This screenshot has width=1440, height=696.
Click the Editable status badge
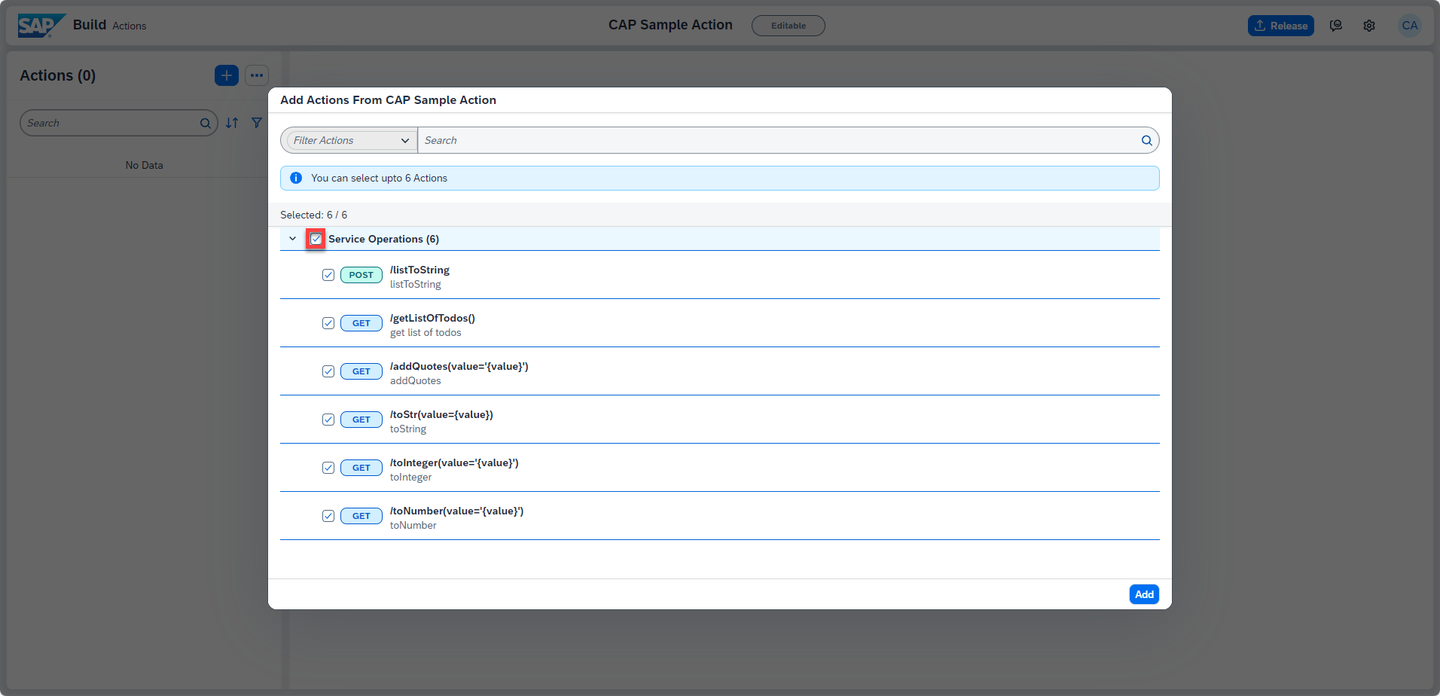(x=788, y=26)
